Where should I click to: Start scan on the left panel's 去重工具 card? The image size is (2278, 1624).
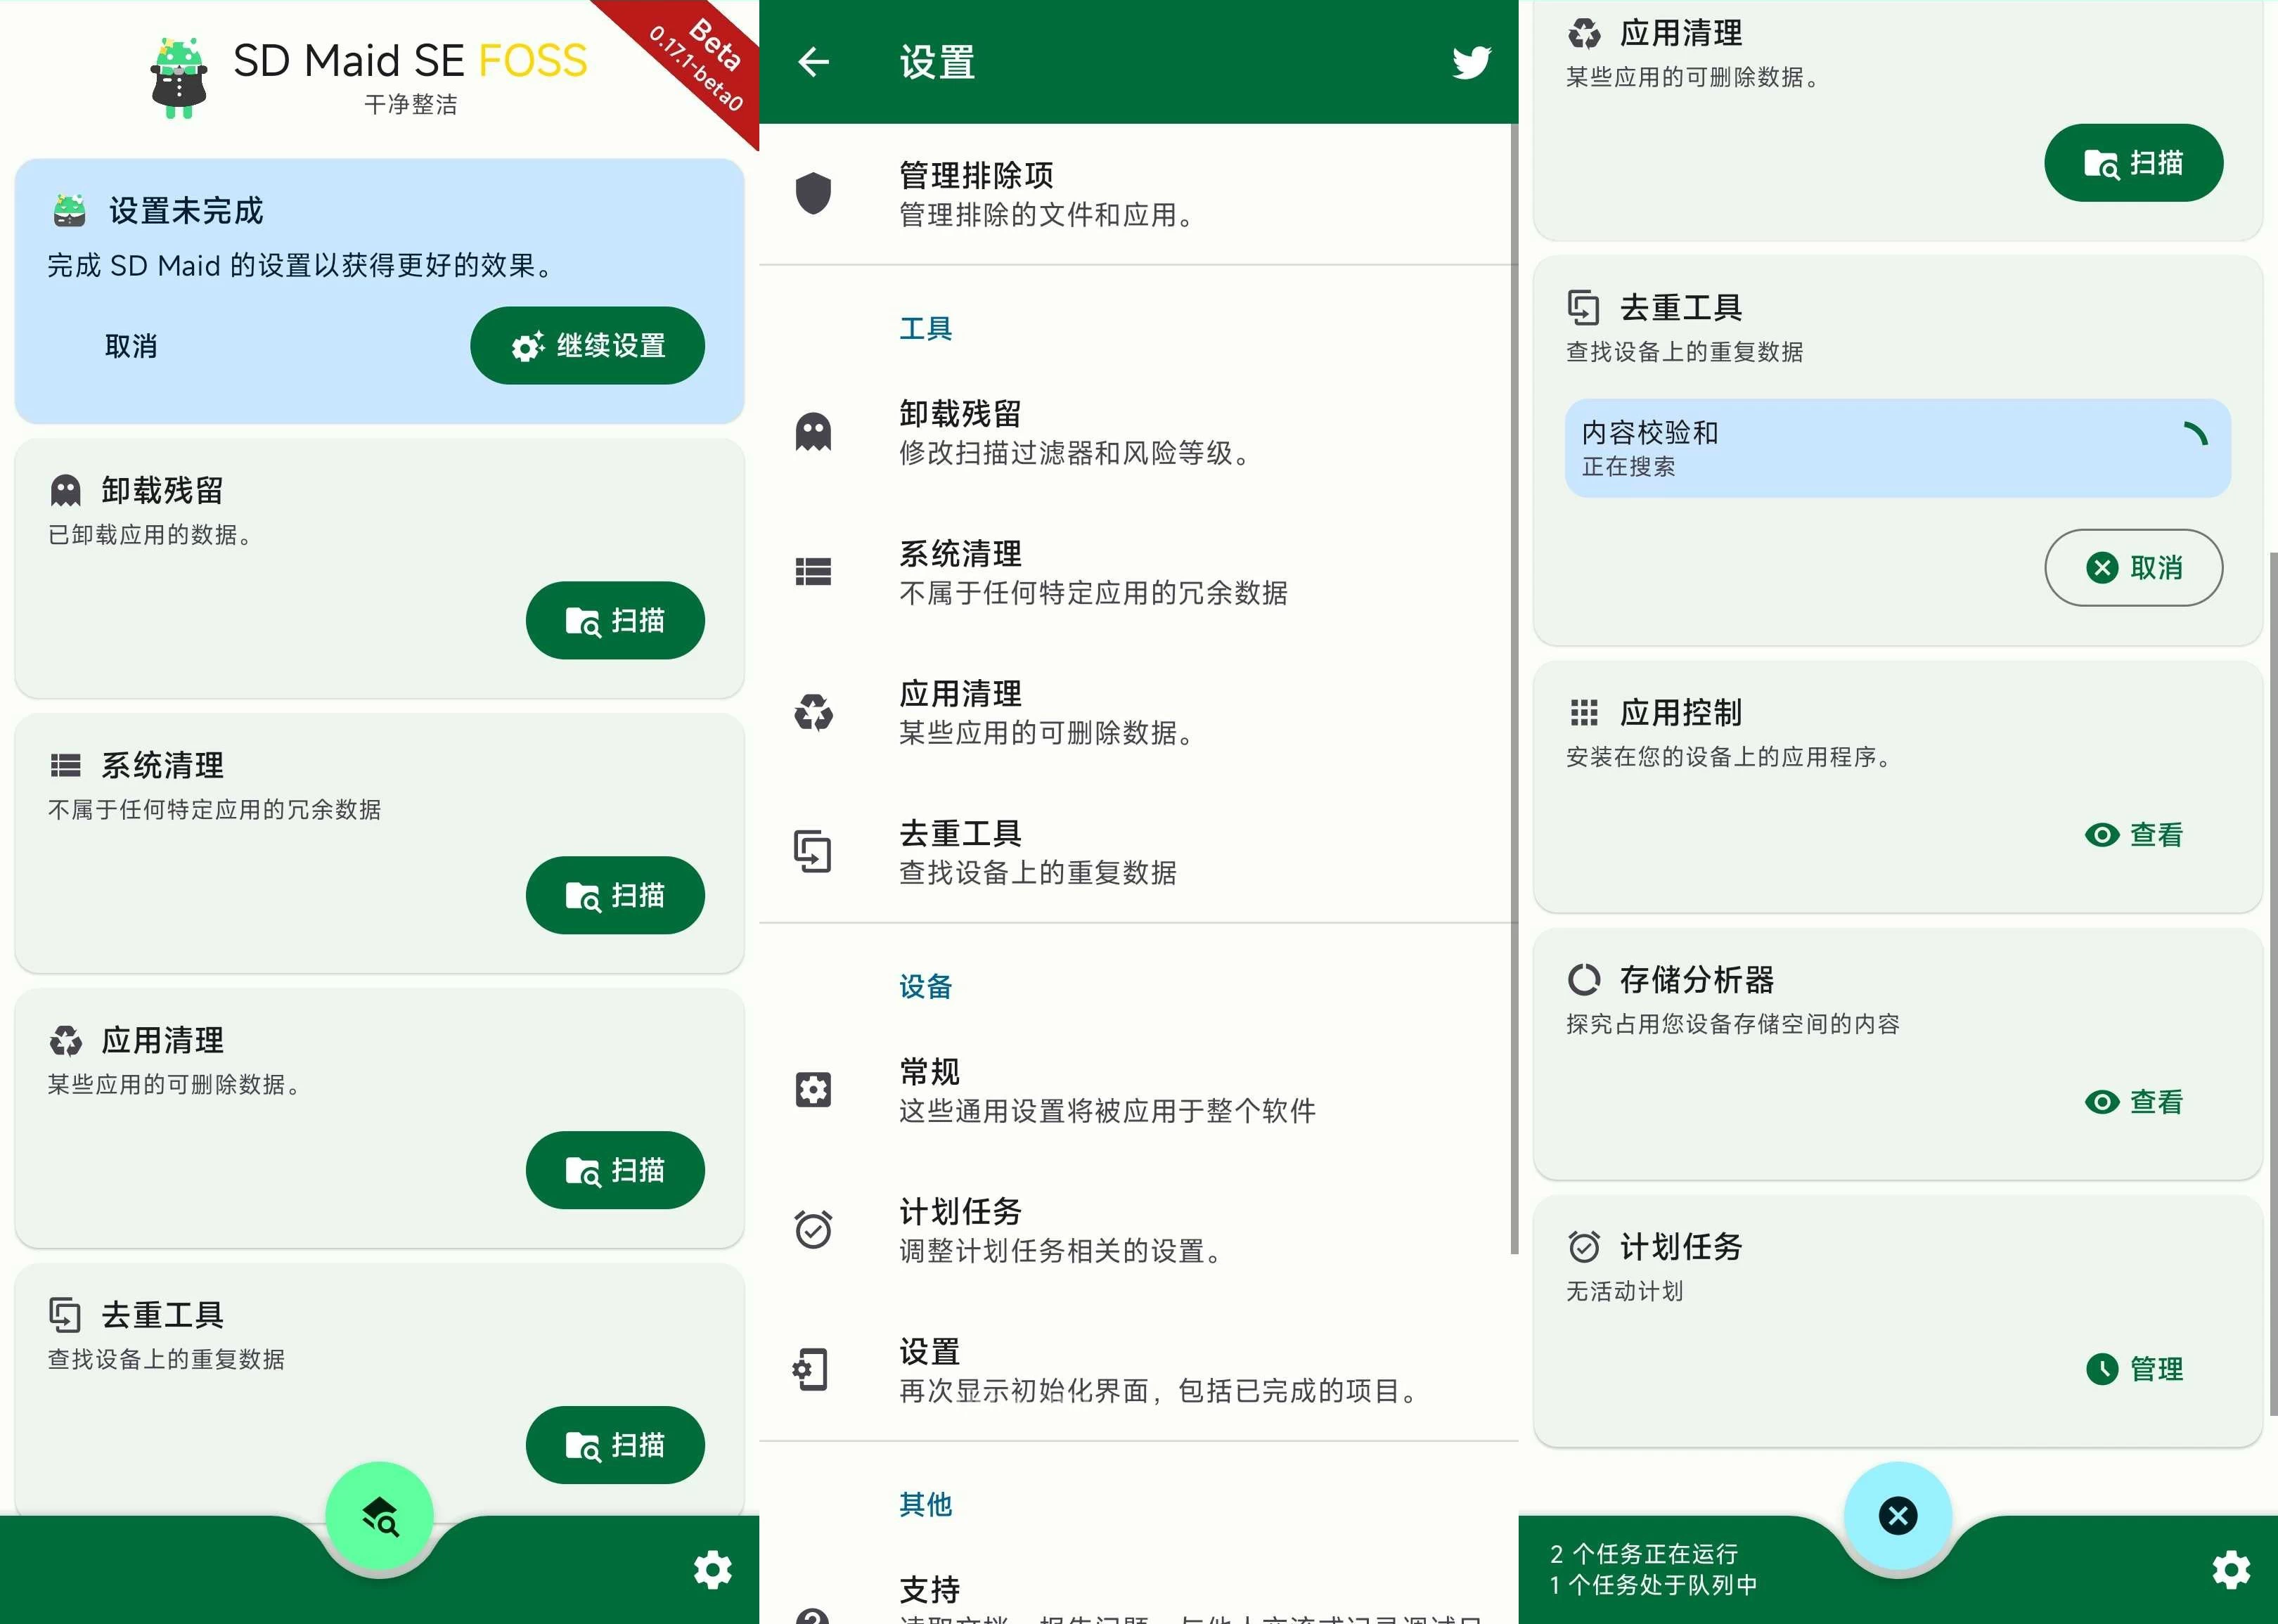615,1445
